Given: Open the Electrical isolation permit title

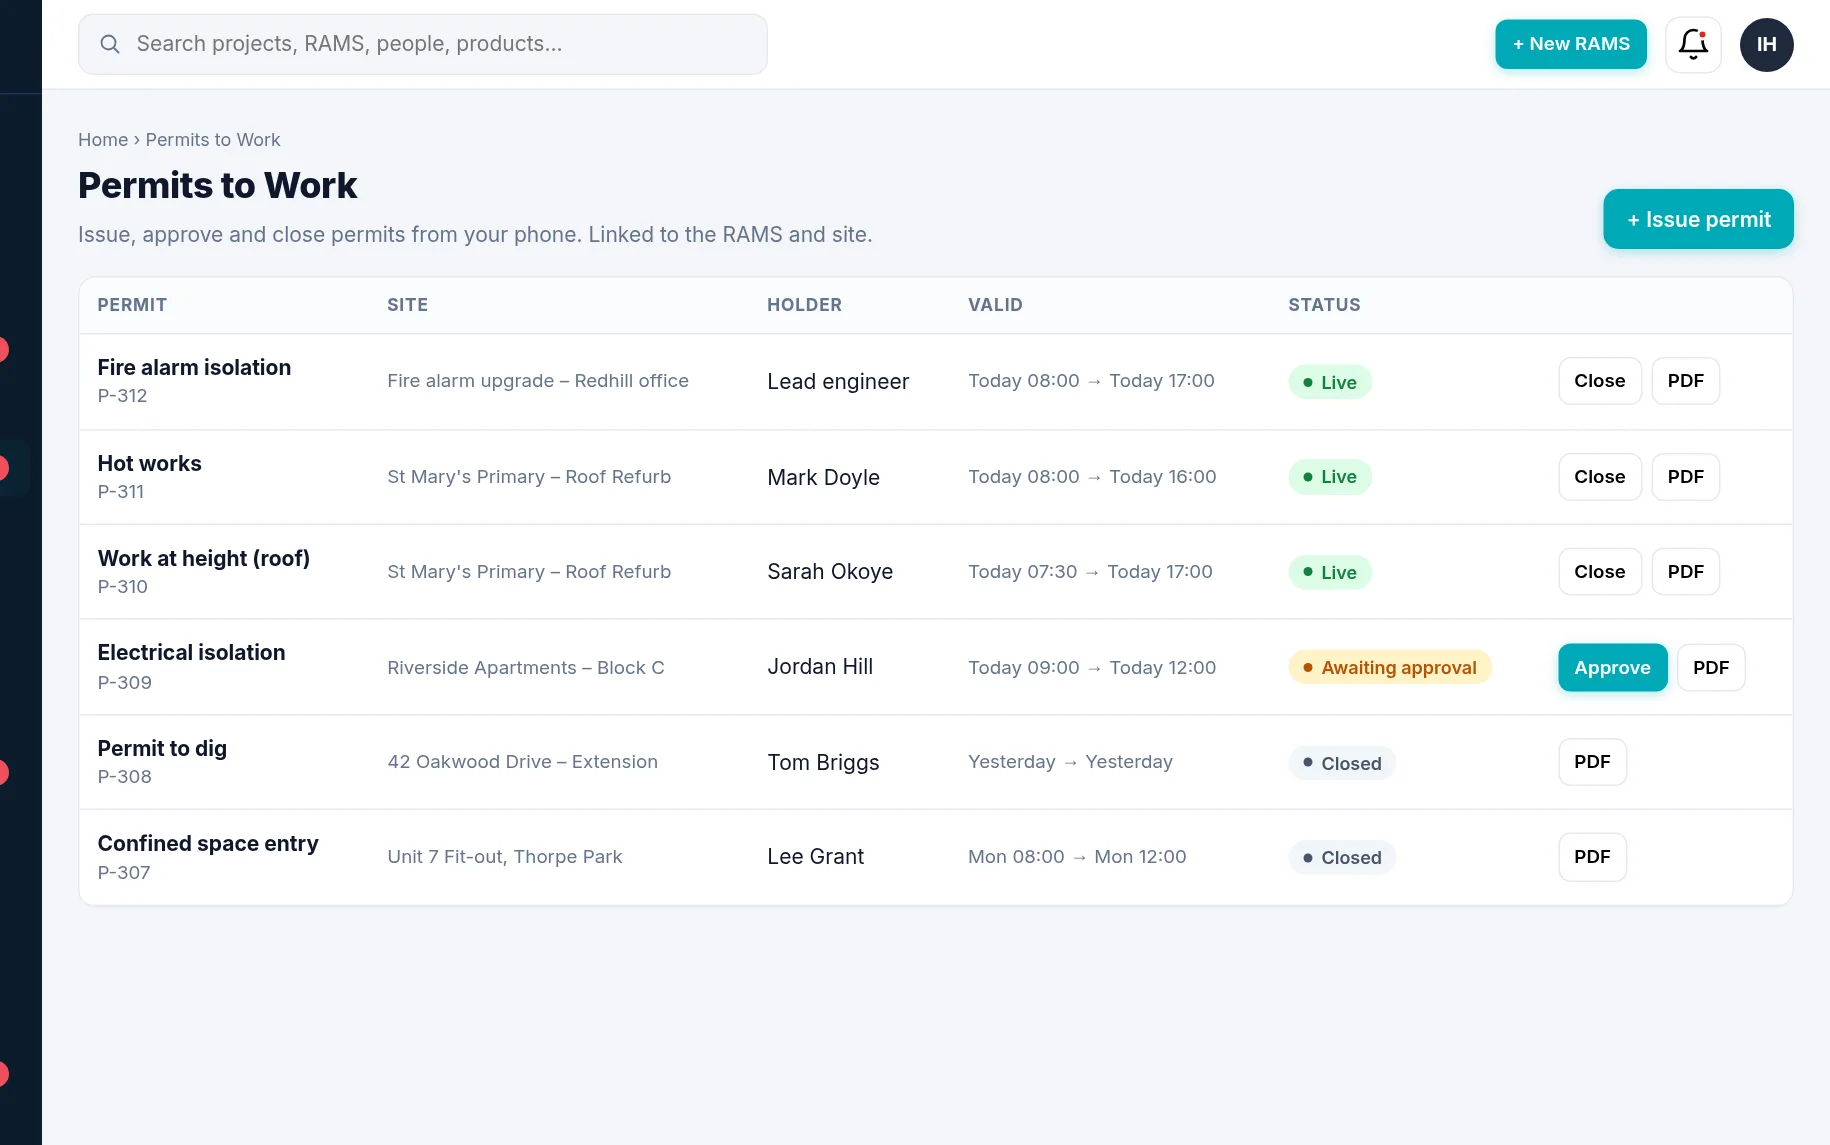Looking at the screenshot, I should (191, 653).
